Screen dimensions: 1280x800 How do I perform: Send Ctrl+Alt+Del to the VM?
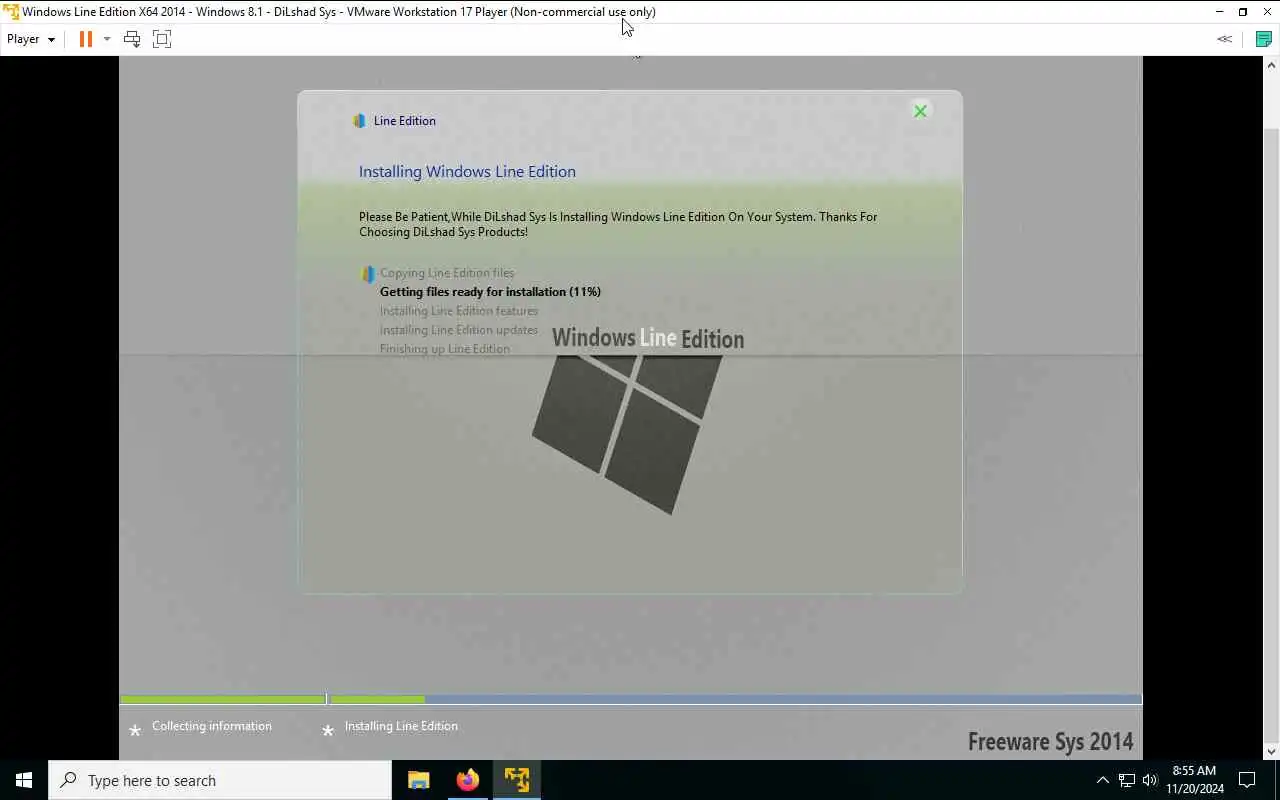[x=132, y=39]
